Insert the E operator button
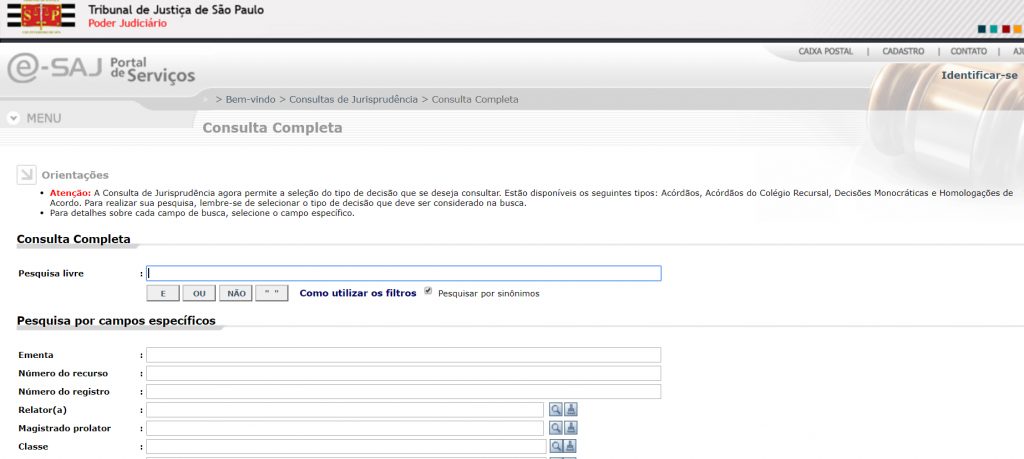Viewport: 1024px width, 459px height. pos(163,293)
